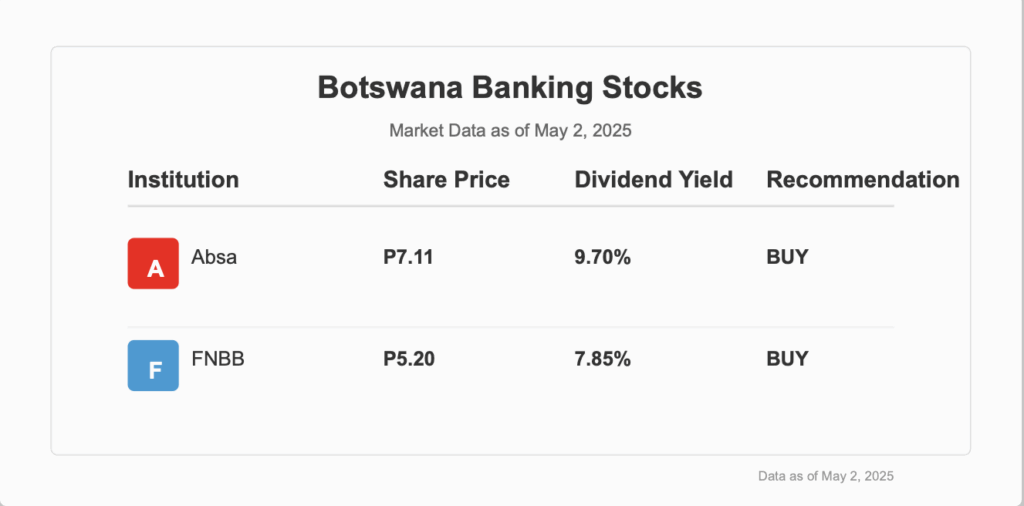
Task: Select the Absa institution name
Action: point(214,257)
